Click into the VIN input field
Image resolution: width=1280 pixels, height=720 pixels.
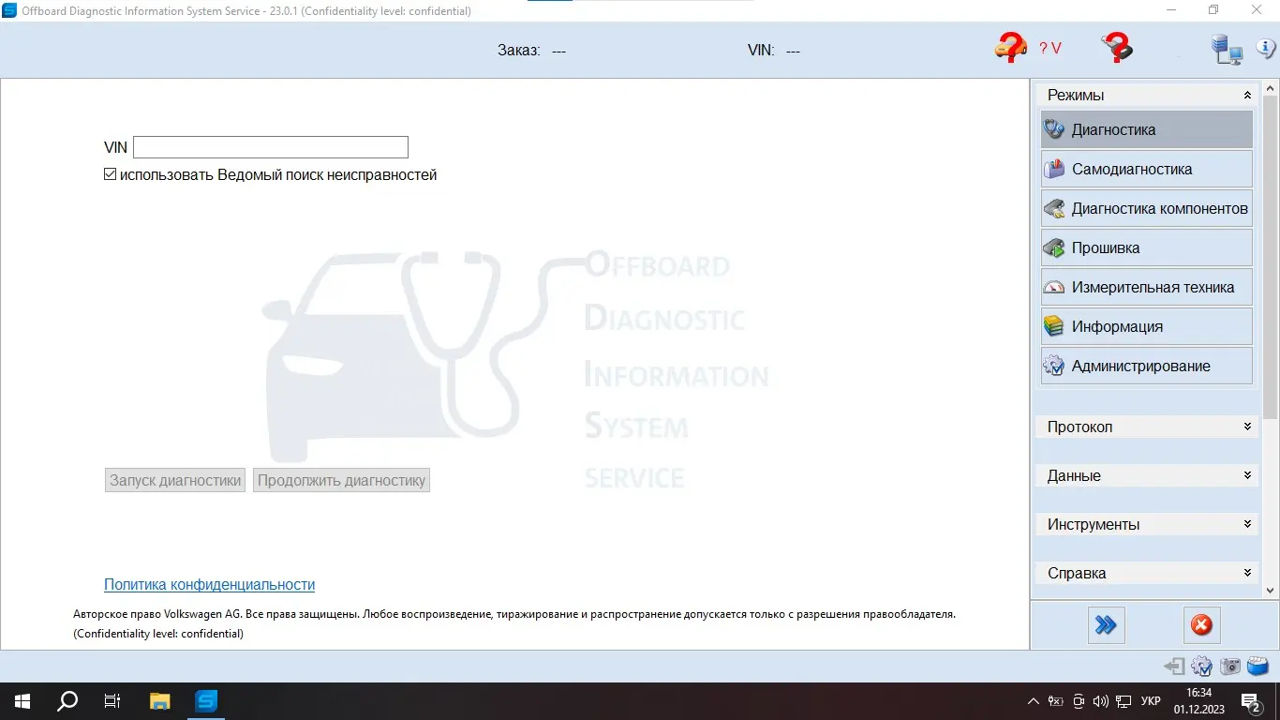[271, 147]
